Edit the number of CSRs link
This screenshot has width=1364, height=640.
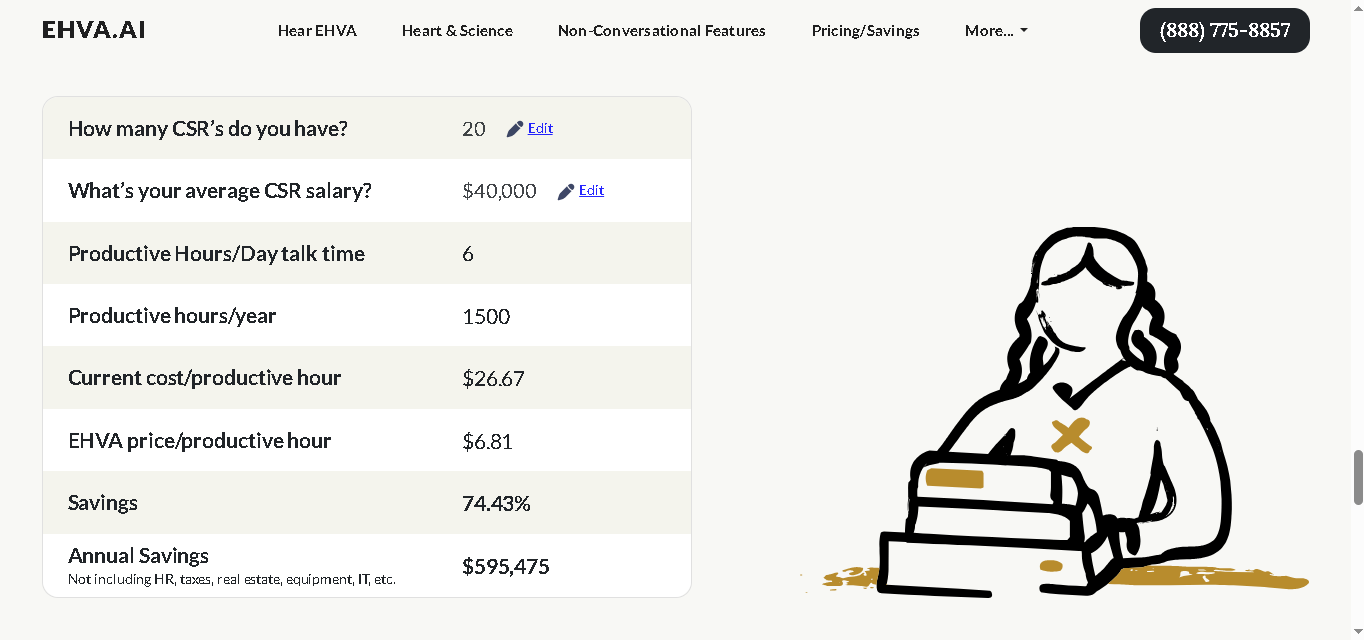540,128
